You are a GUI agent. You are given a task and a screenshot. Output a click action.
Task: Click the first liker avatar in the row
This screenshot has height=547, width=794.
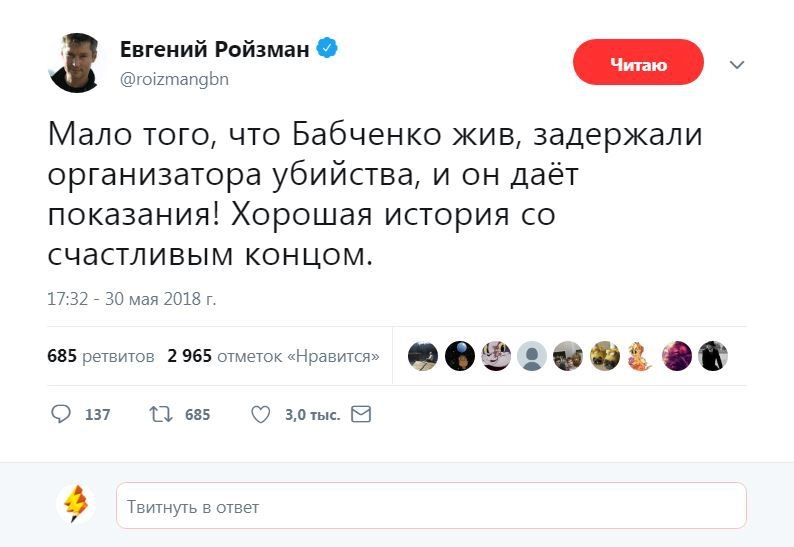(x=424, y=356)
